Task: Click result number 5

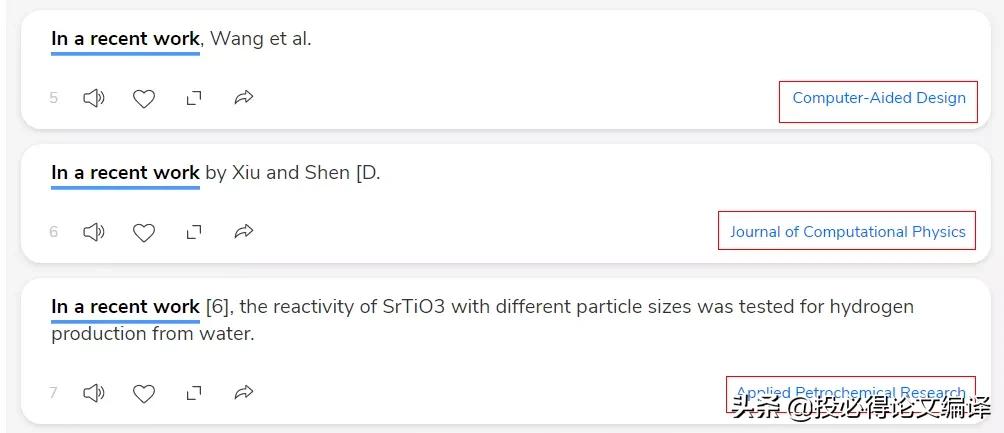Action: point(54,98)
